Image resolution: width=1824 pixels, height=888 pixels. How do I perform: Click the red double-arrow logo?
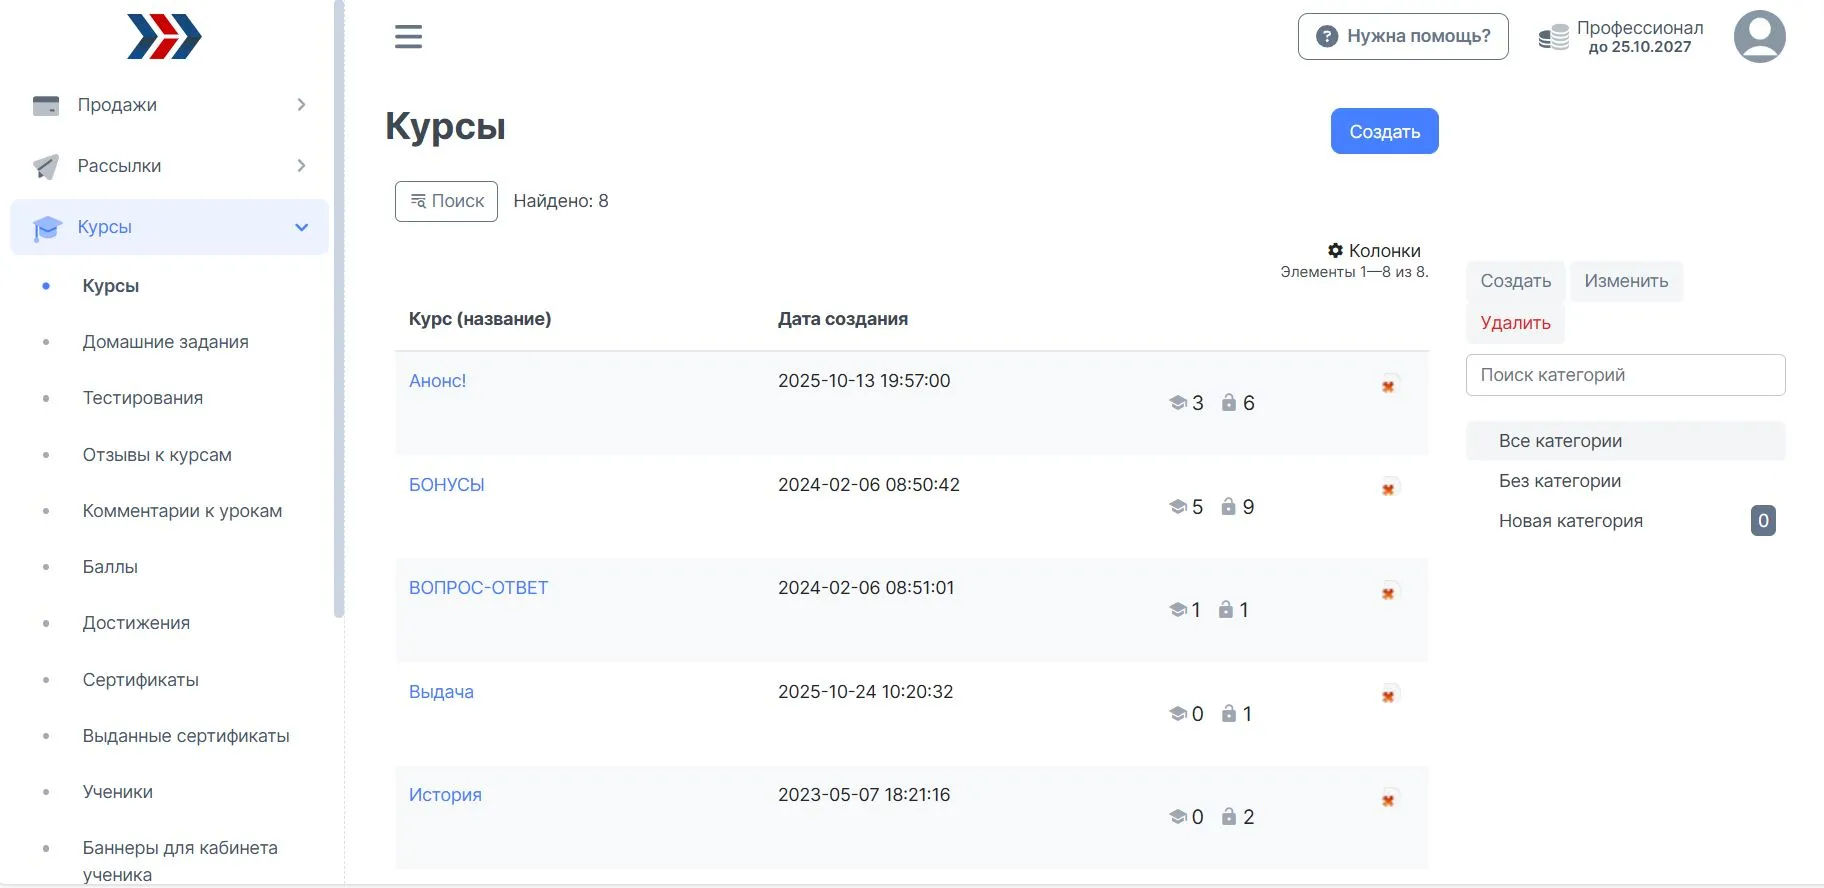click(x=164, y=37)
